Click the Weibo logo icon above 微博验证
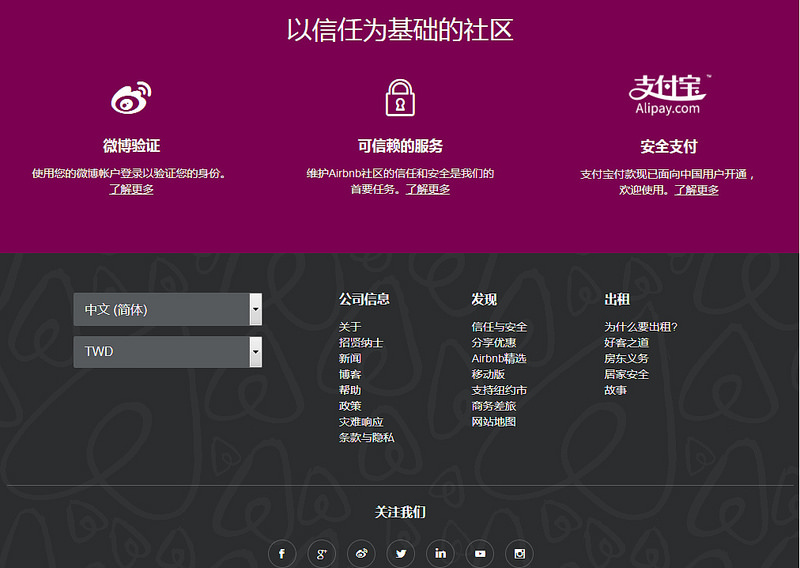The image size is (800, 568). tap(131, 97)
